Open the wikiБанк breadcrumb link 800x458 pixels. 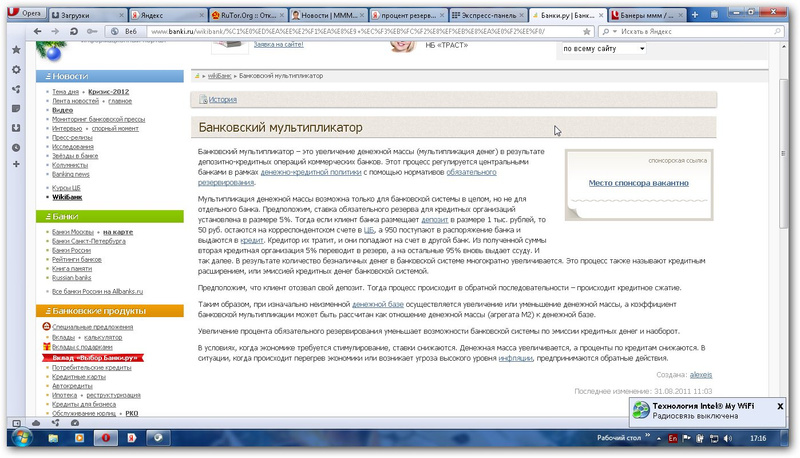point(219,76)
